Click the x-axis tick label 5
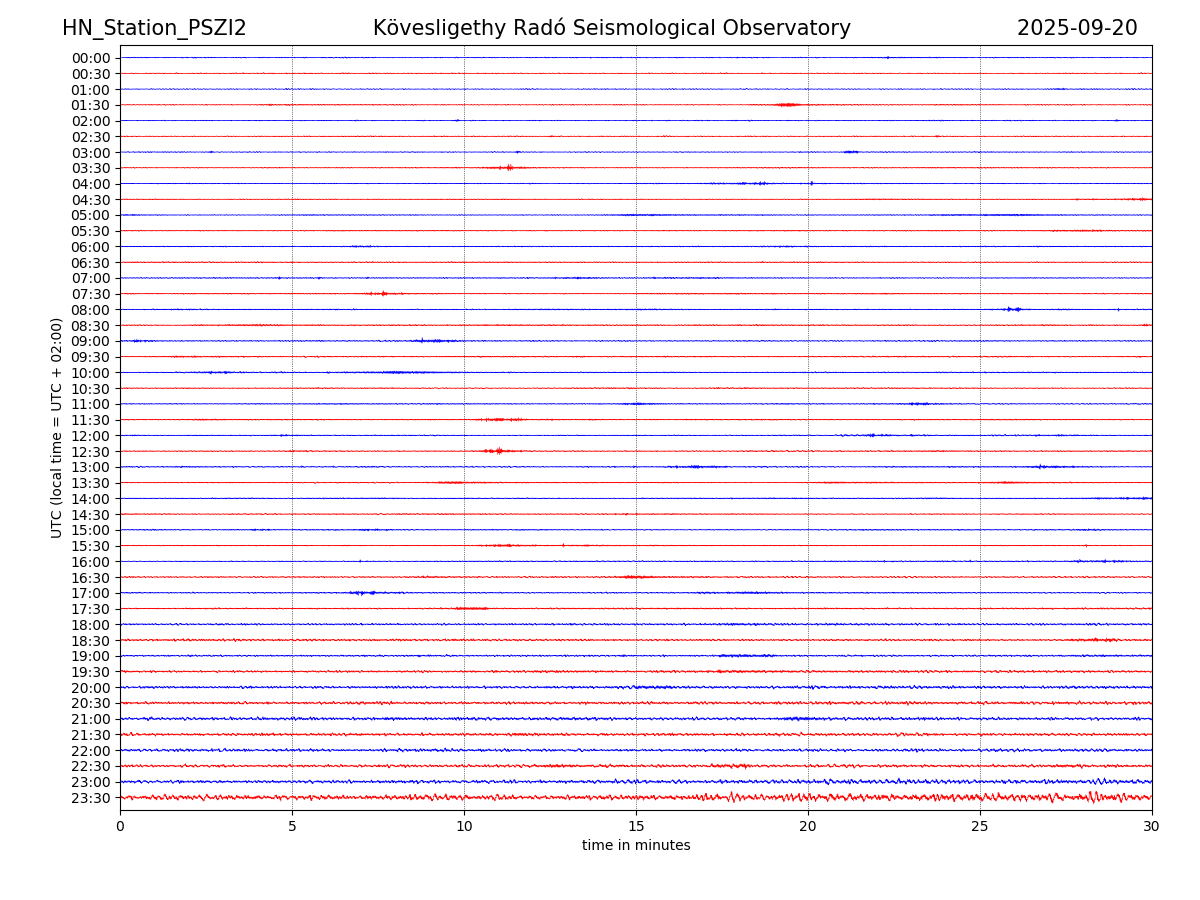 point(292,826)
